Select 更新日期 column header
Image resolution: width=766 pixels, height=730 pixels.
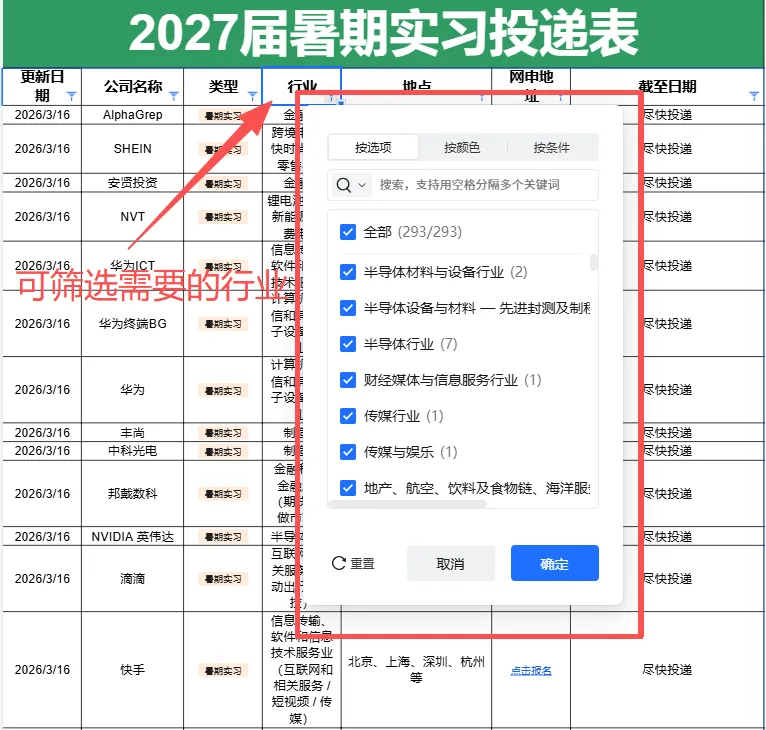pos(42,86)
